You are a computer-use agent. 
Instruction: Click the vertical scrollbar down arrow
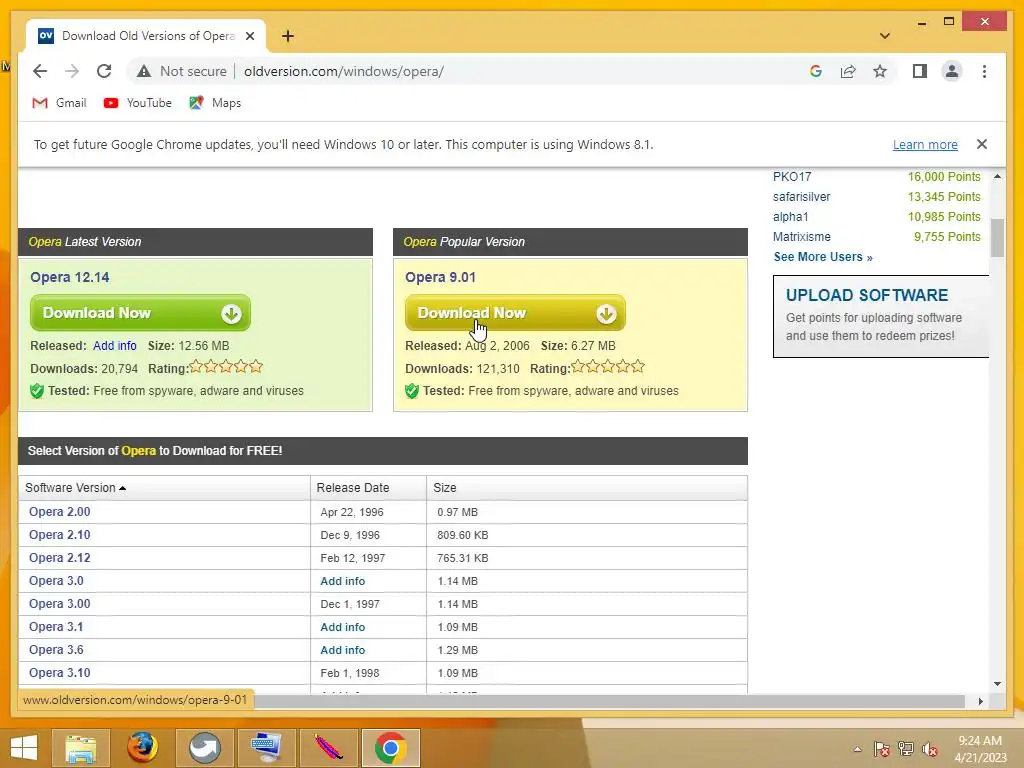997,684
